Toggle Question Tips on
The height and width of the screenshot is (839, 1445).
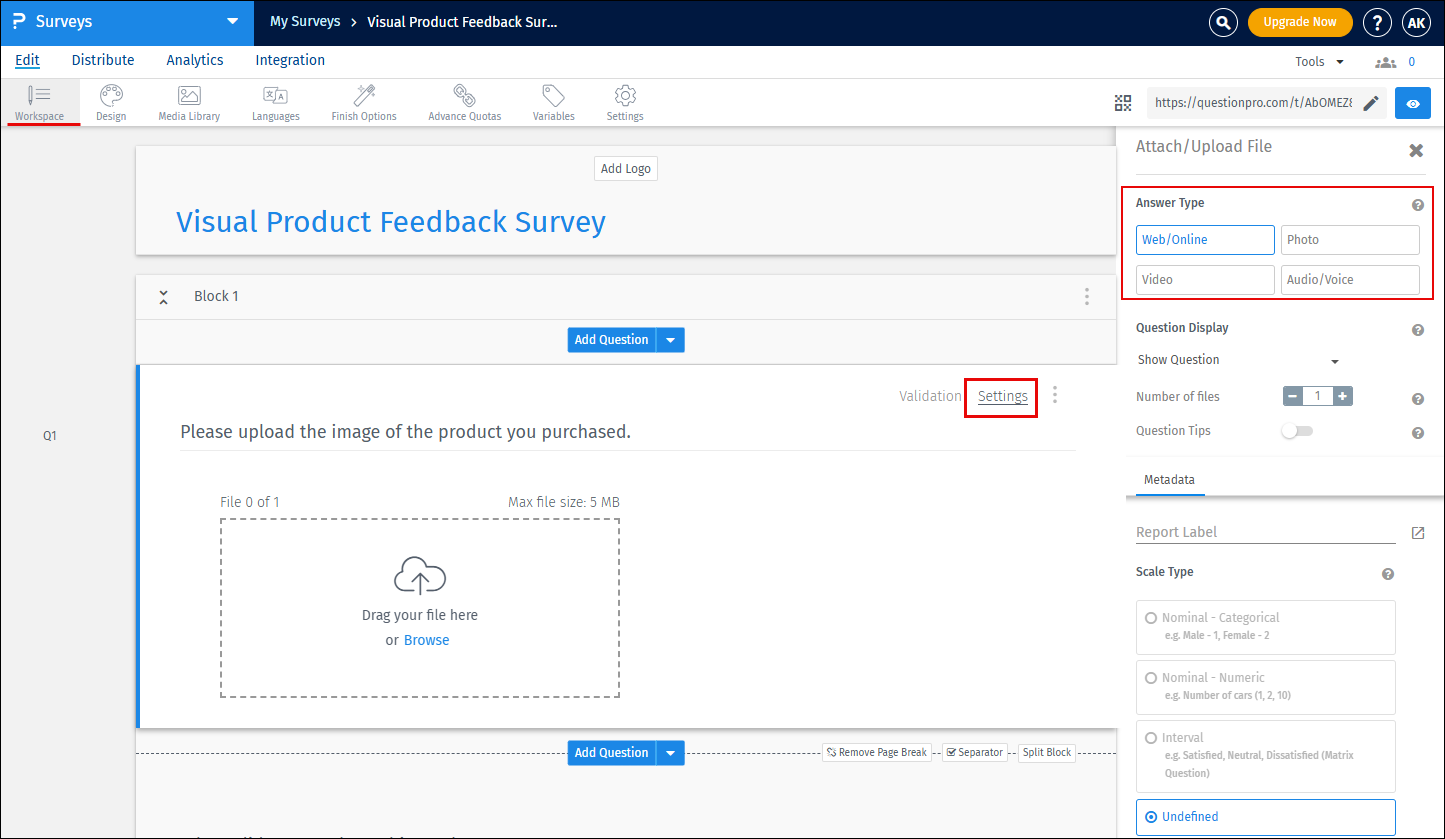click(x=1297, y=430)
